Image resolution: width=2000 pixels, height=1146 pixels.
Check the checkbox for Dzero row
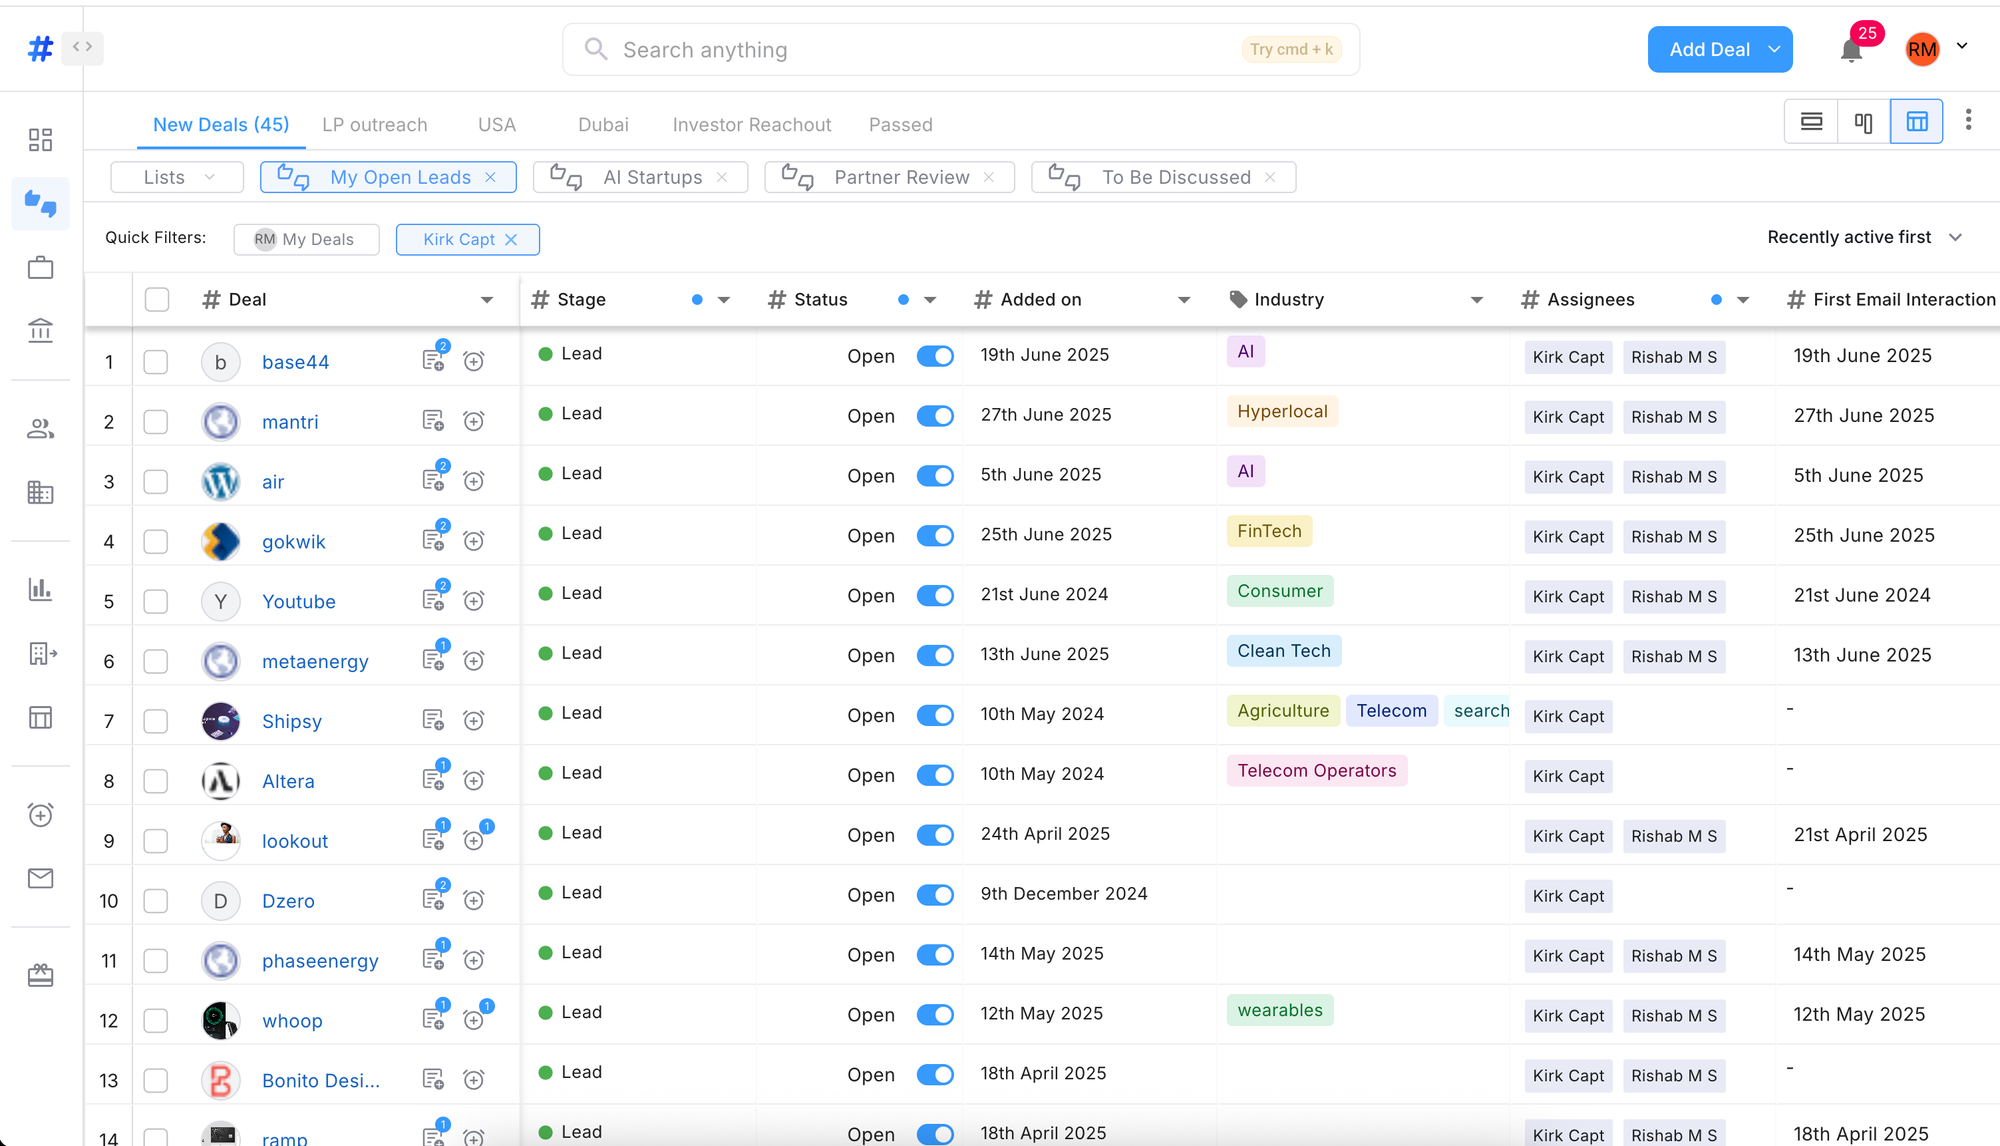tap(156, 901)
